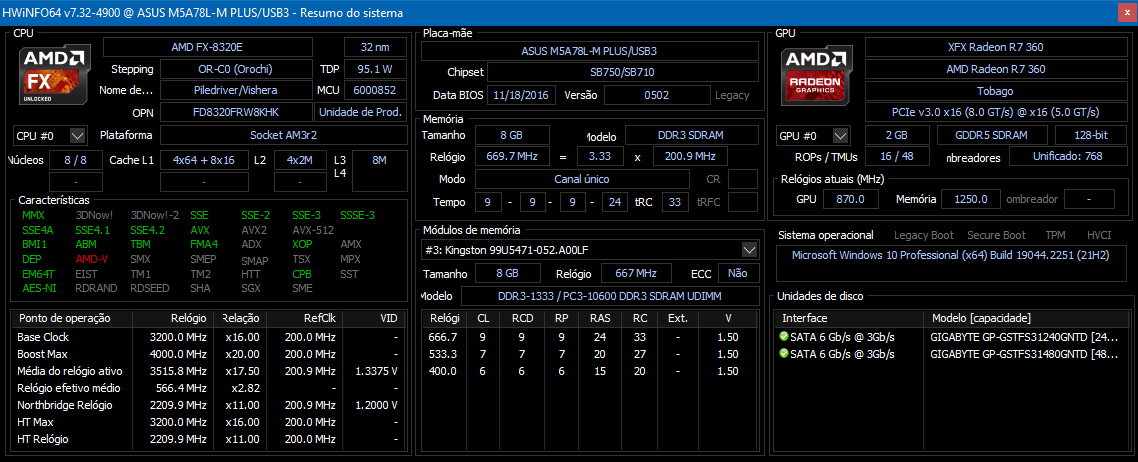Click the Unificado: 768 shaders field
Screen dimensions: 1138x462
click(1068, 157)
